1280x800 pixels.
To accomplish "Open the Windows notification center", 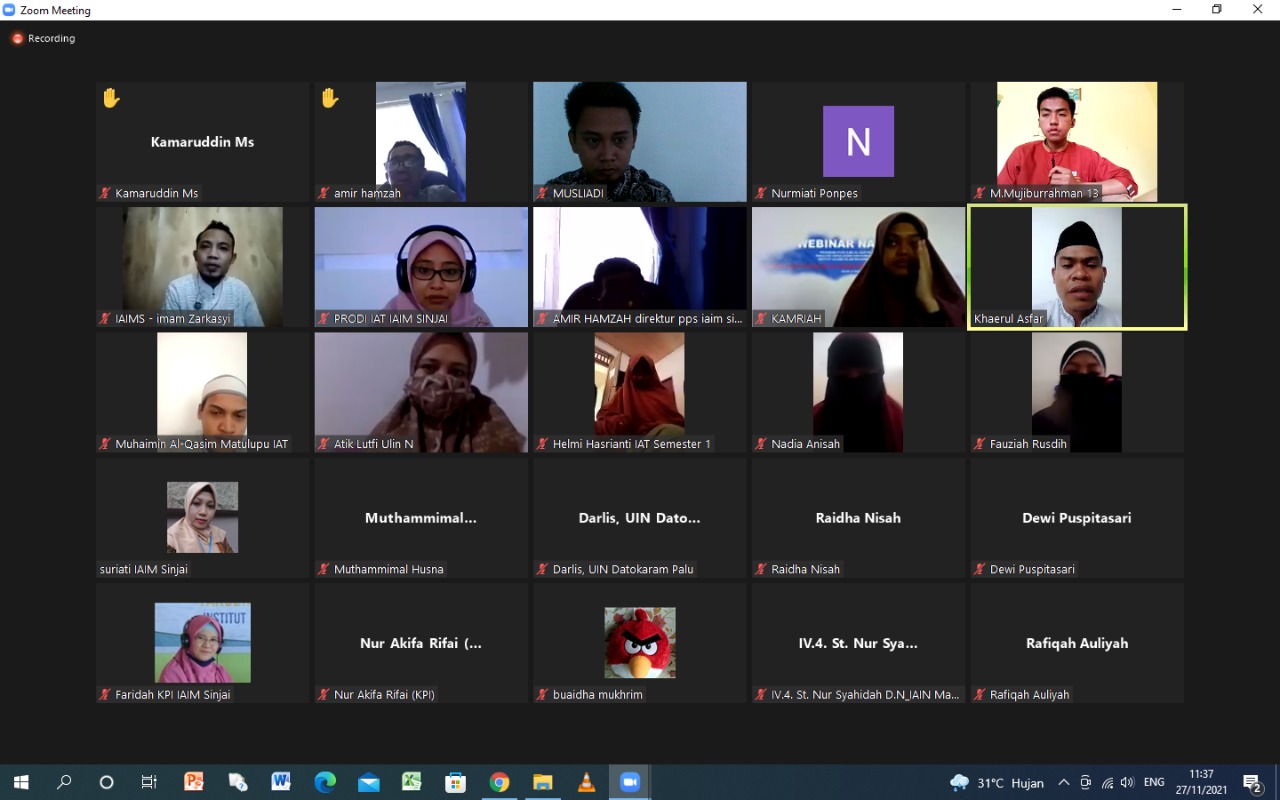I will point(1252,782).
